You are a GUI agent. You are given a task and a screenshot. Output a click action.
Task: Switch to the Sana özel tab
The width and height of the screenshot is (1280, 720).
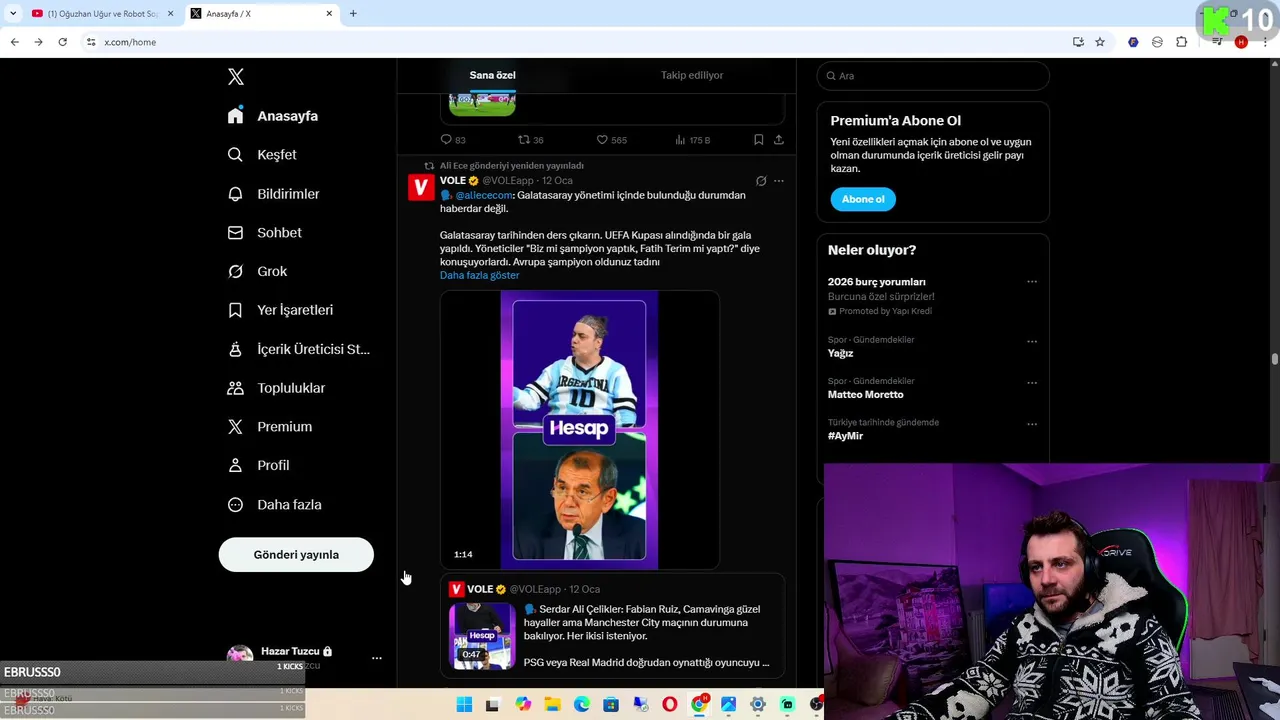(492, 75)
